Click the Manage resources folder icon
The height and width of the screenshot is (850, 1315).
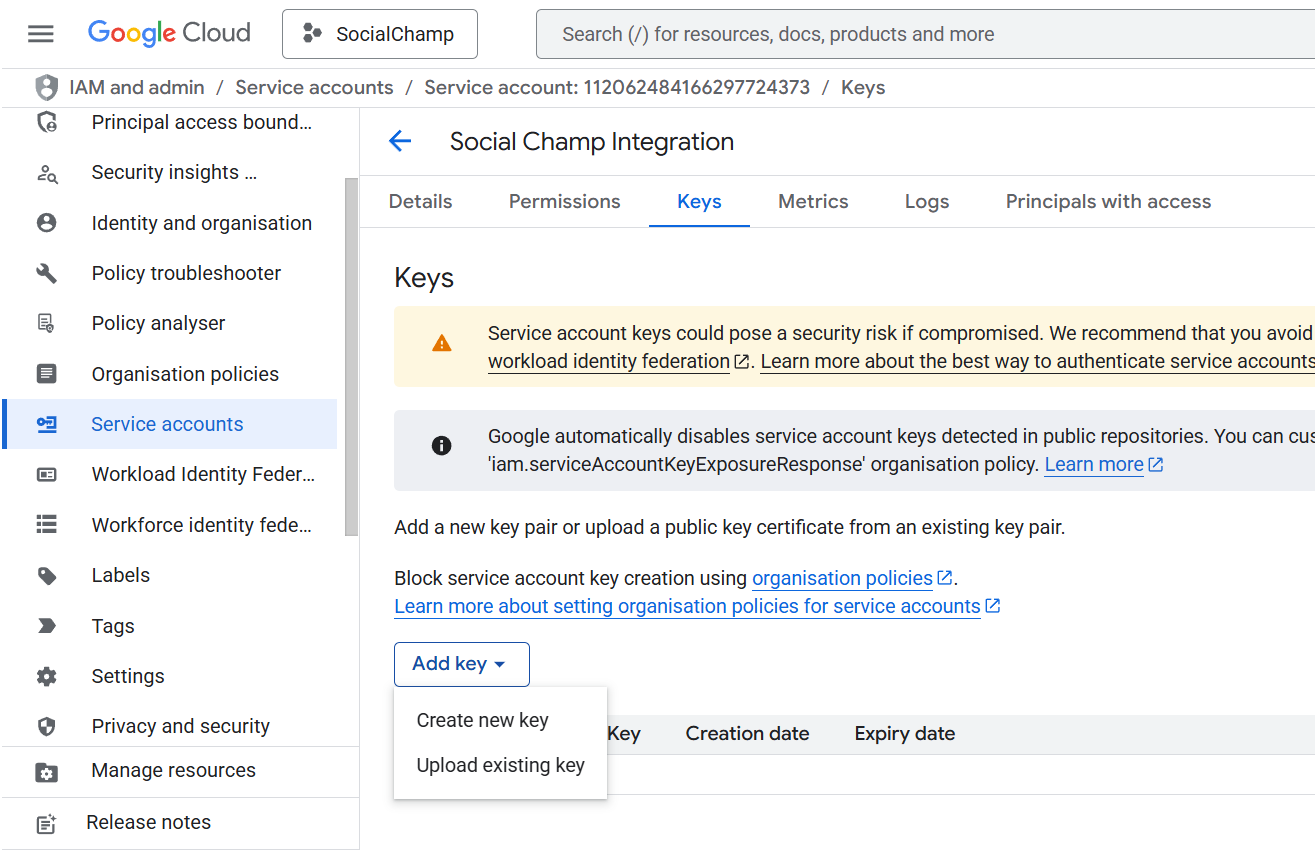(46, 771)
